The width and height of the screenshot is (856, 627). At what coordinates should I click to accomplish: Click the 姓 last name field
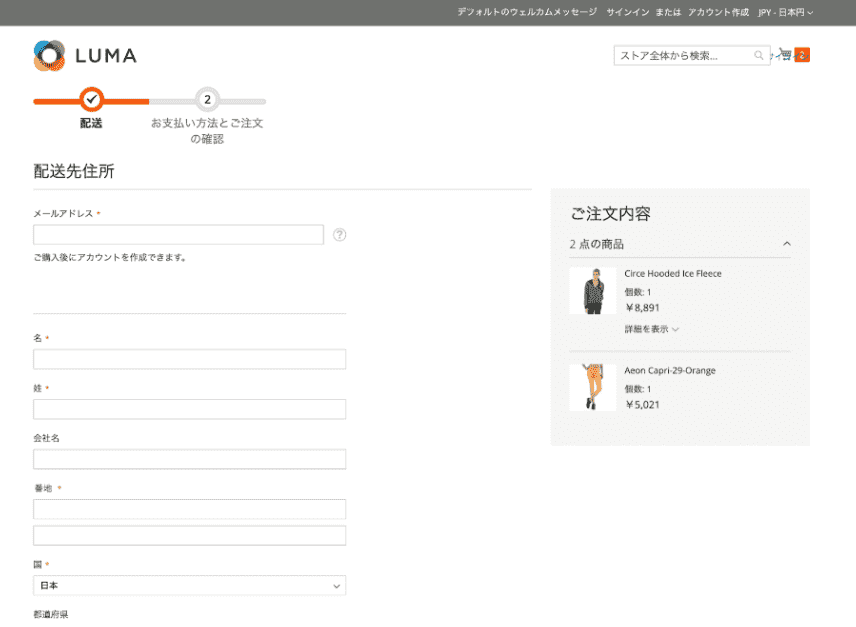pos(189,408)
